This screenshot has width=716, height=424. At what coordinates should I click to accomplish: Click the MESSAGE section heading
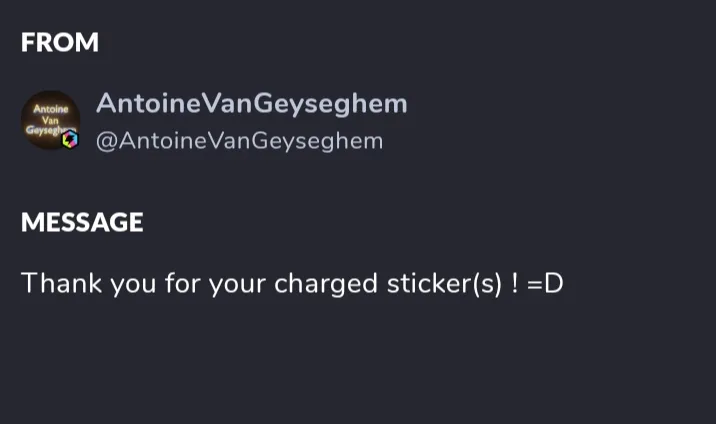(x=82, y=222)
